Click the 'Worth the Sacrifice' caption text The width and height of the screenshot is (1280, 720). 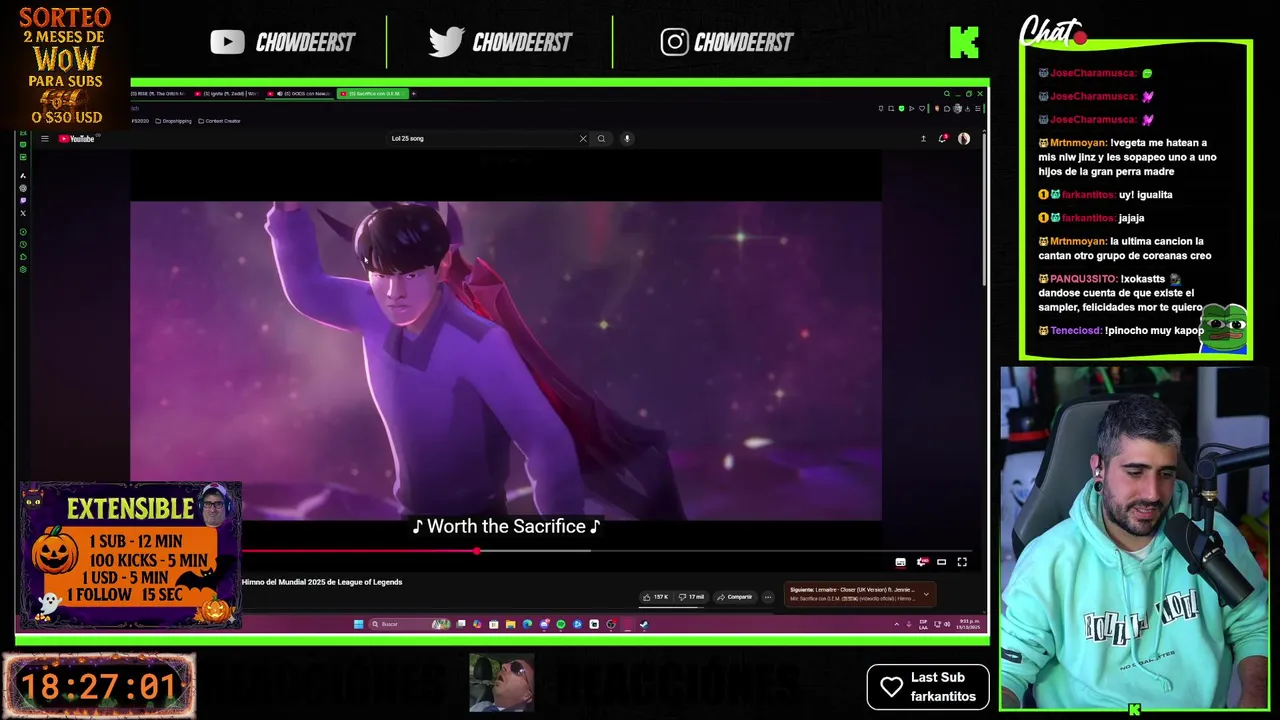click(506, 526)
